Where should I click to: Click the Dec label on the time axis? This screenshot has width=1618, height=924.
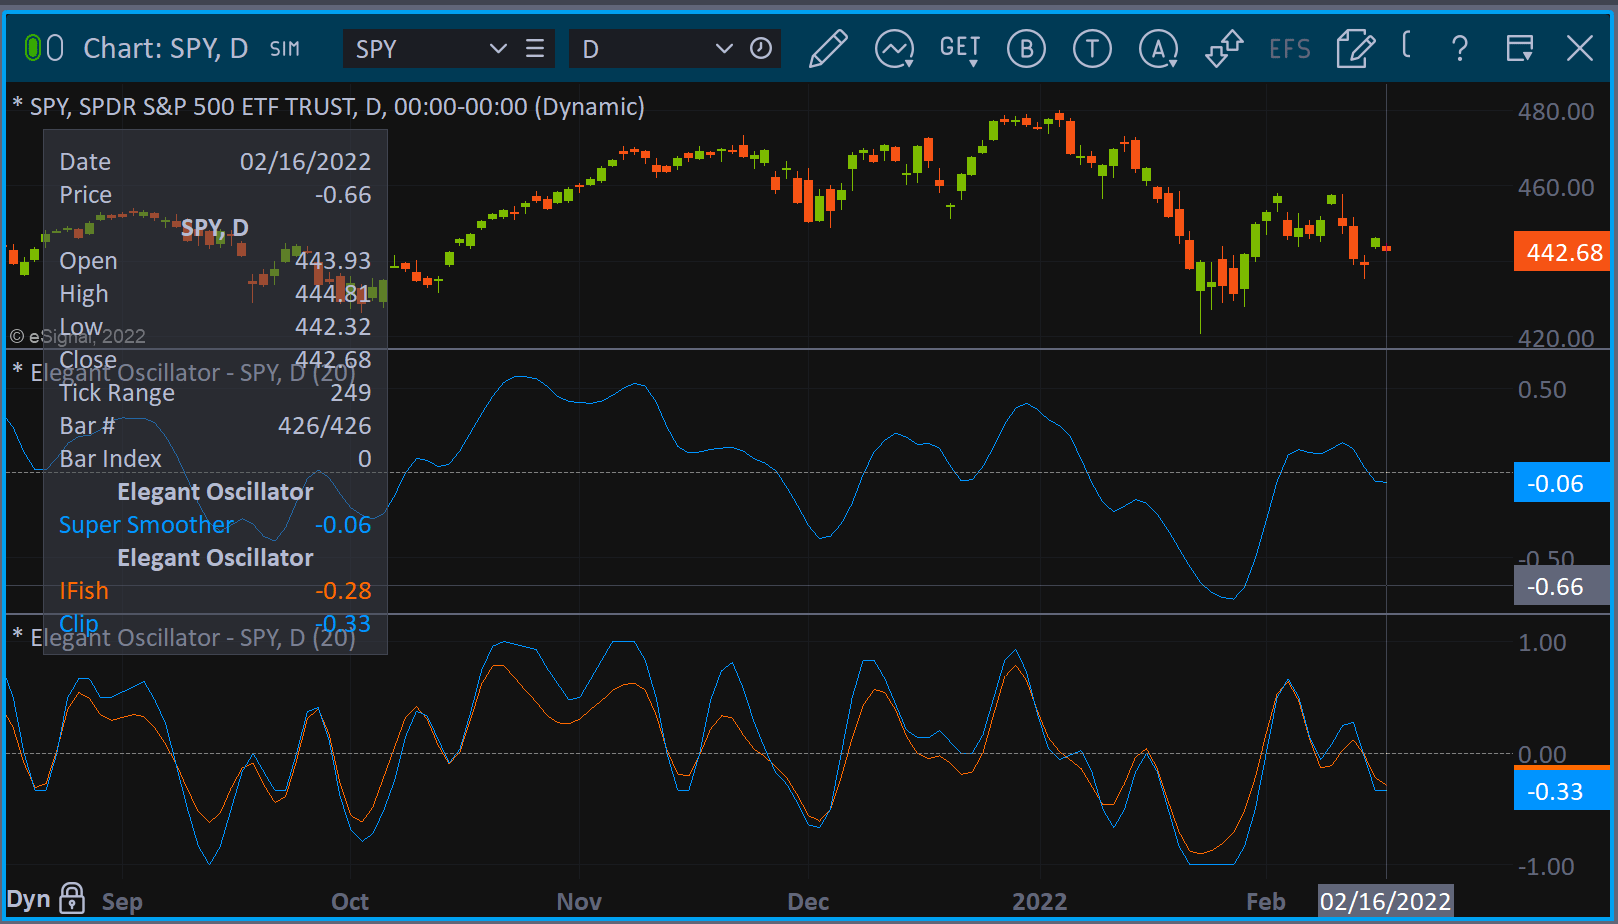point(808,901)
